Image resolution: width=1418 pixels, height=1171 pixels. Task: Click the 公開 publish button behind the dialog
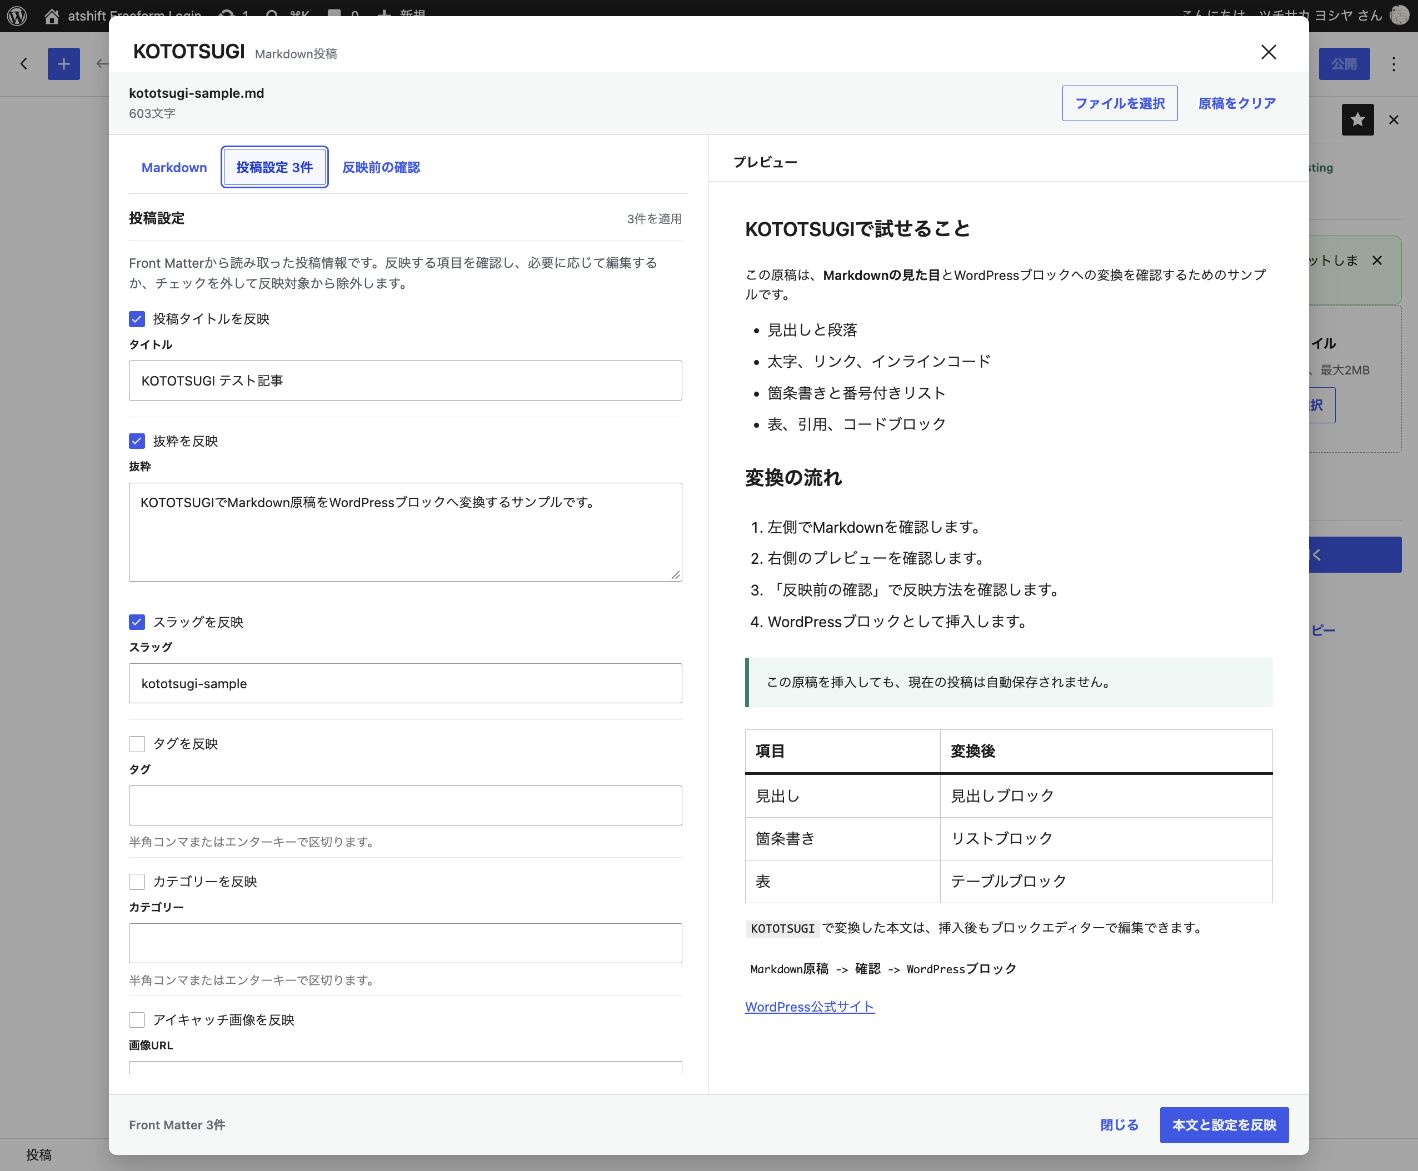[1343, 64]
